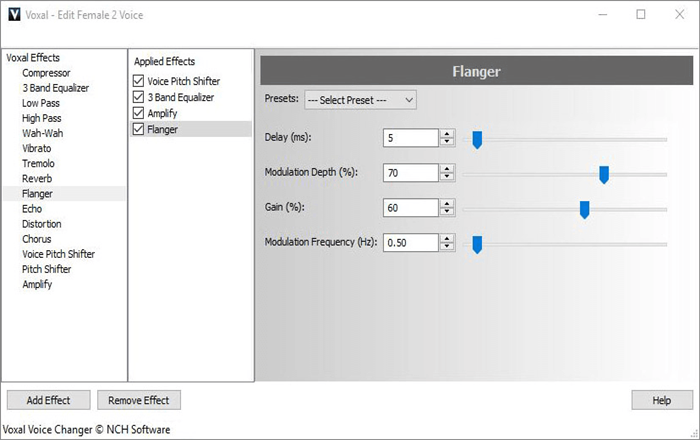
Task: Click the Delay (ms) input field
Action: click(411, 137)
